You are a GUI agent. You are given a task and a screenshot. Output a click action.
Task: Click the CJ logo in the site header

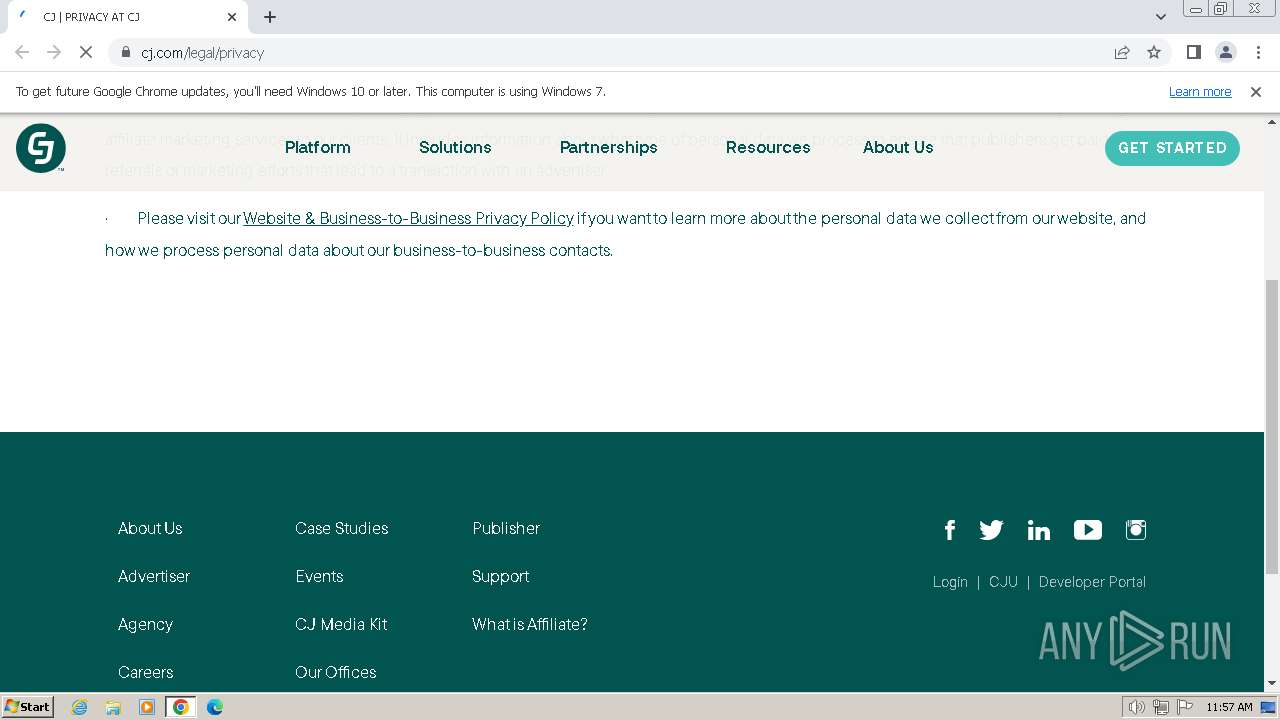tap(41, 148)
